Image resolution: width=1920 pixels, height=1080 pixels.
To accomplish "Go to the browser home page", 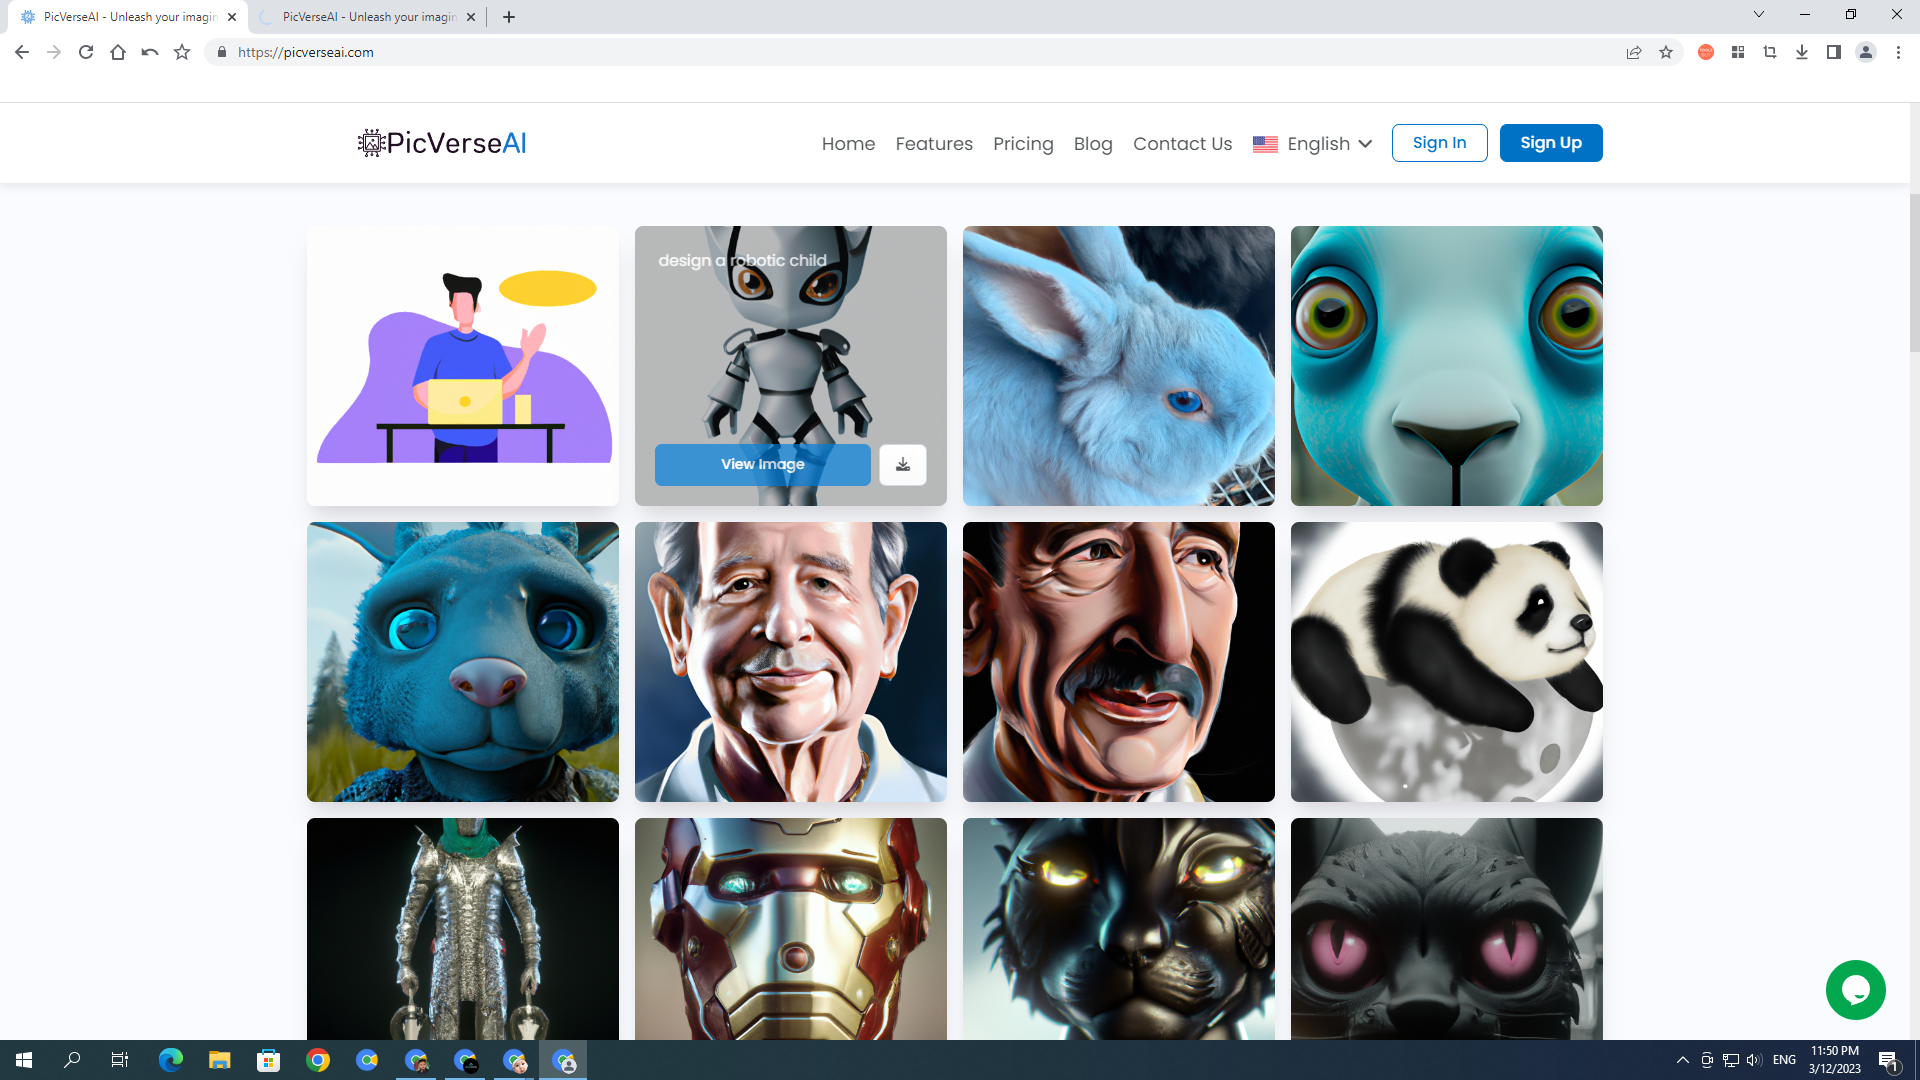I will point(118,52).
